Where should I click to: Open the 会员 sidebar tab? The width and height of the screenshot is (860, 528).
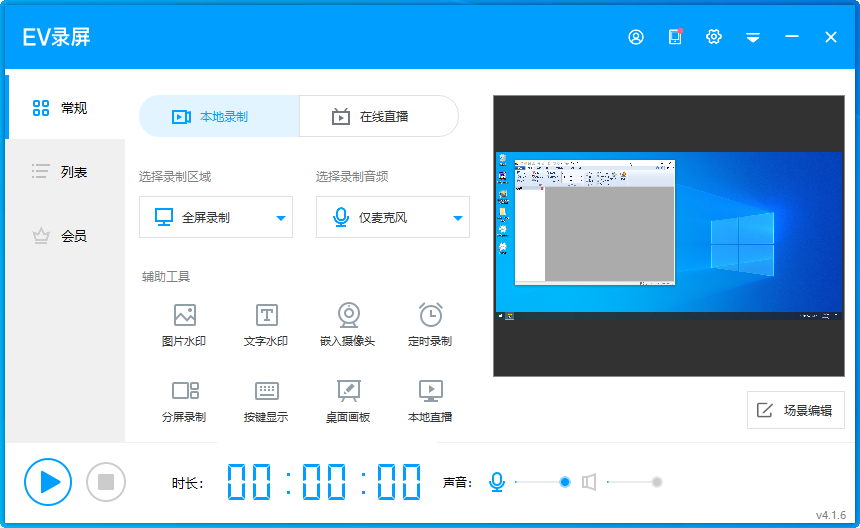(x=65, y=236)
